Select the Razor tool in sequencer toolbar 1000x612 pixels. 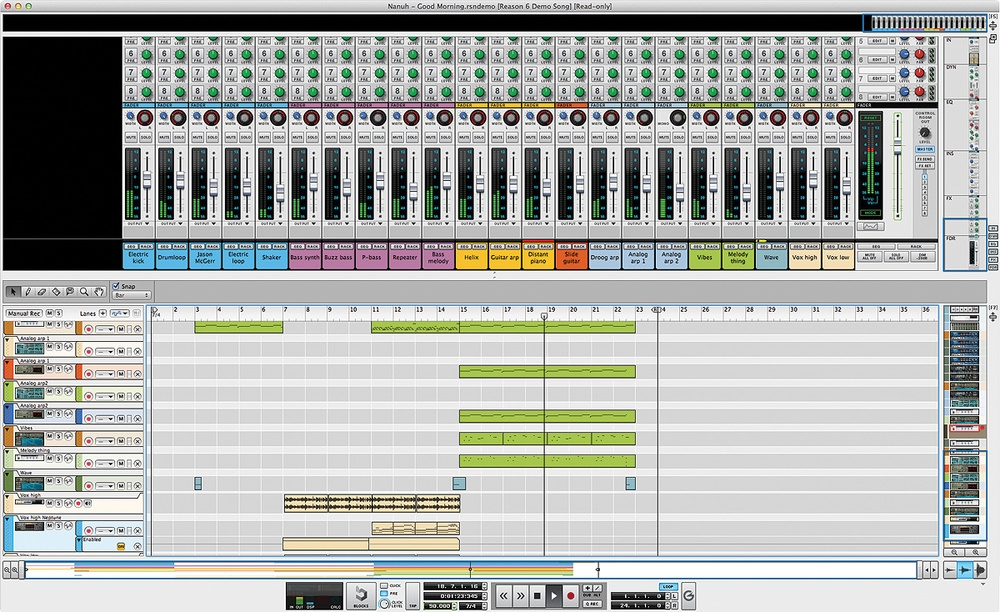pos(57,292)
